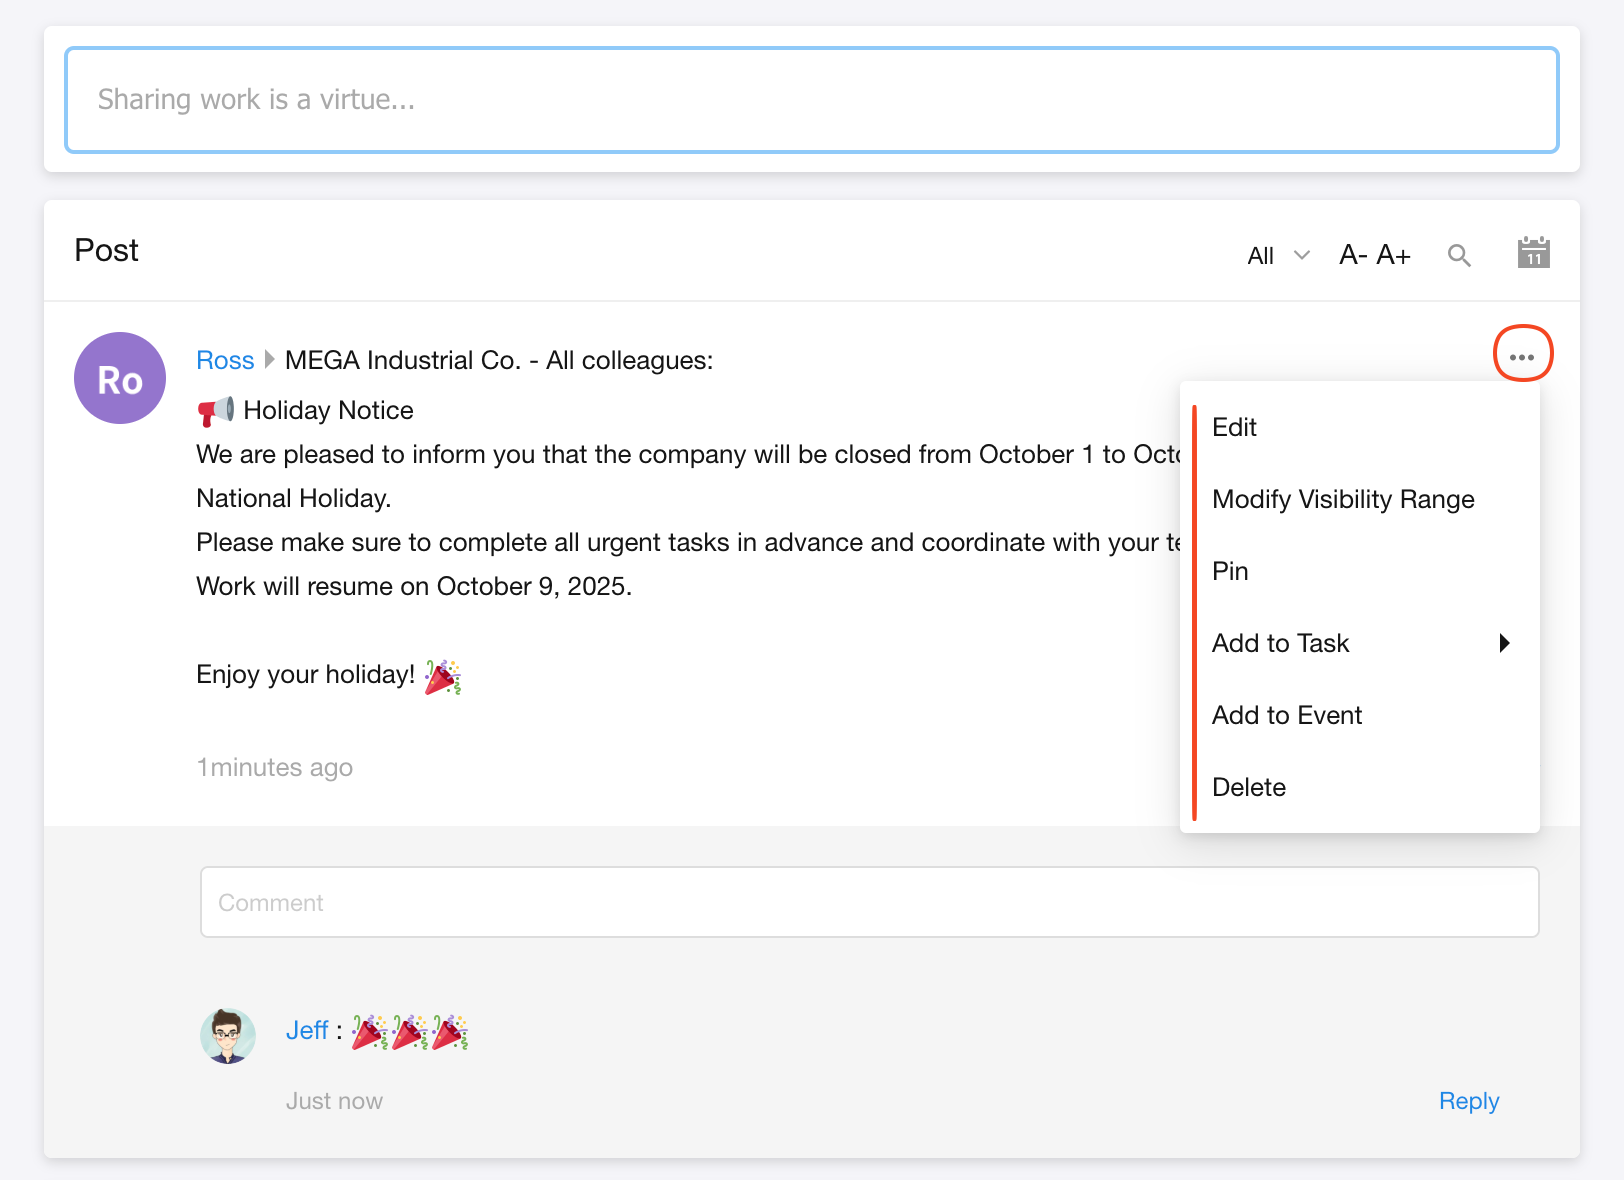
Task: Increase font size with A+ button
Action: click(1393, 255)
